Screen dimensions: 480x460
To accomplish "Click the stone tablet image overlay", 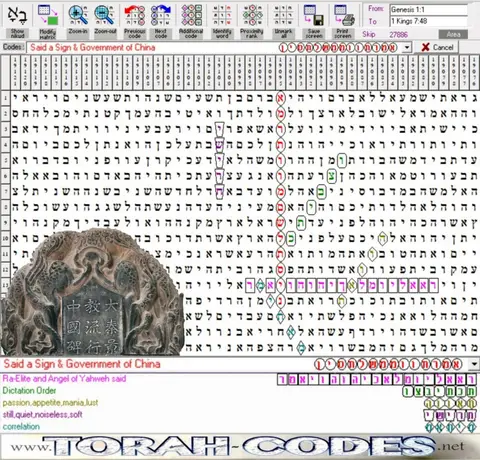I will [x=92, y=293].
